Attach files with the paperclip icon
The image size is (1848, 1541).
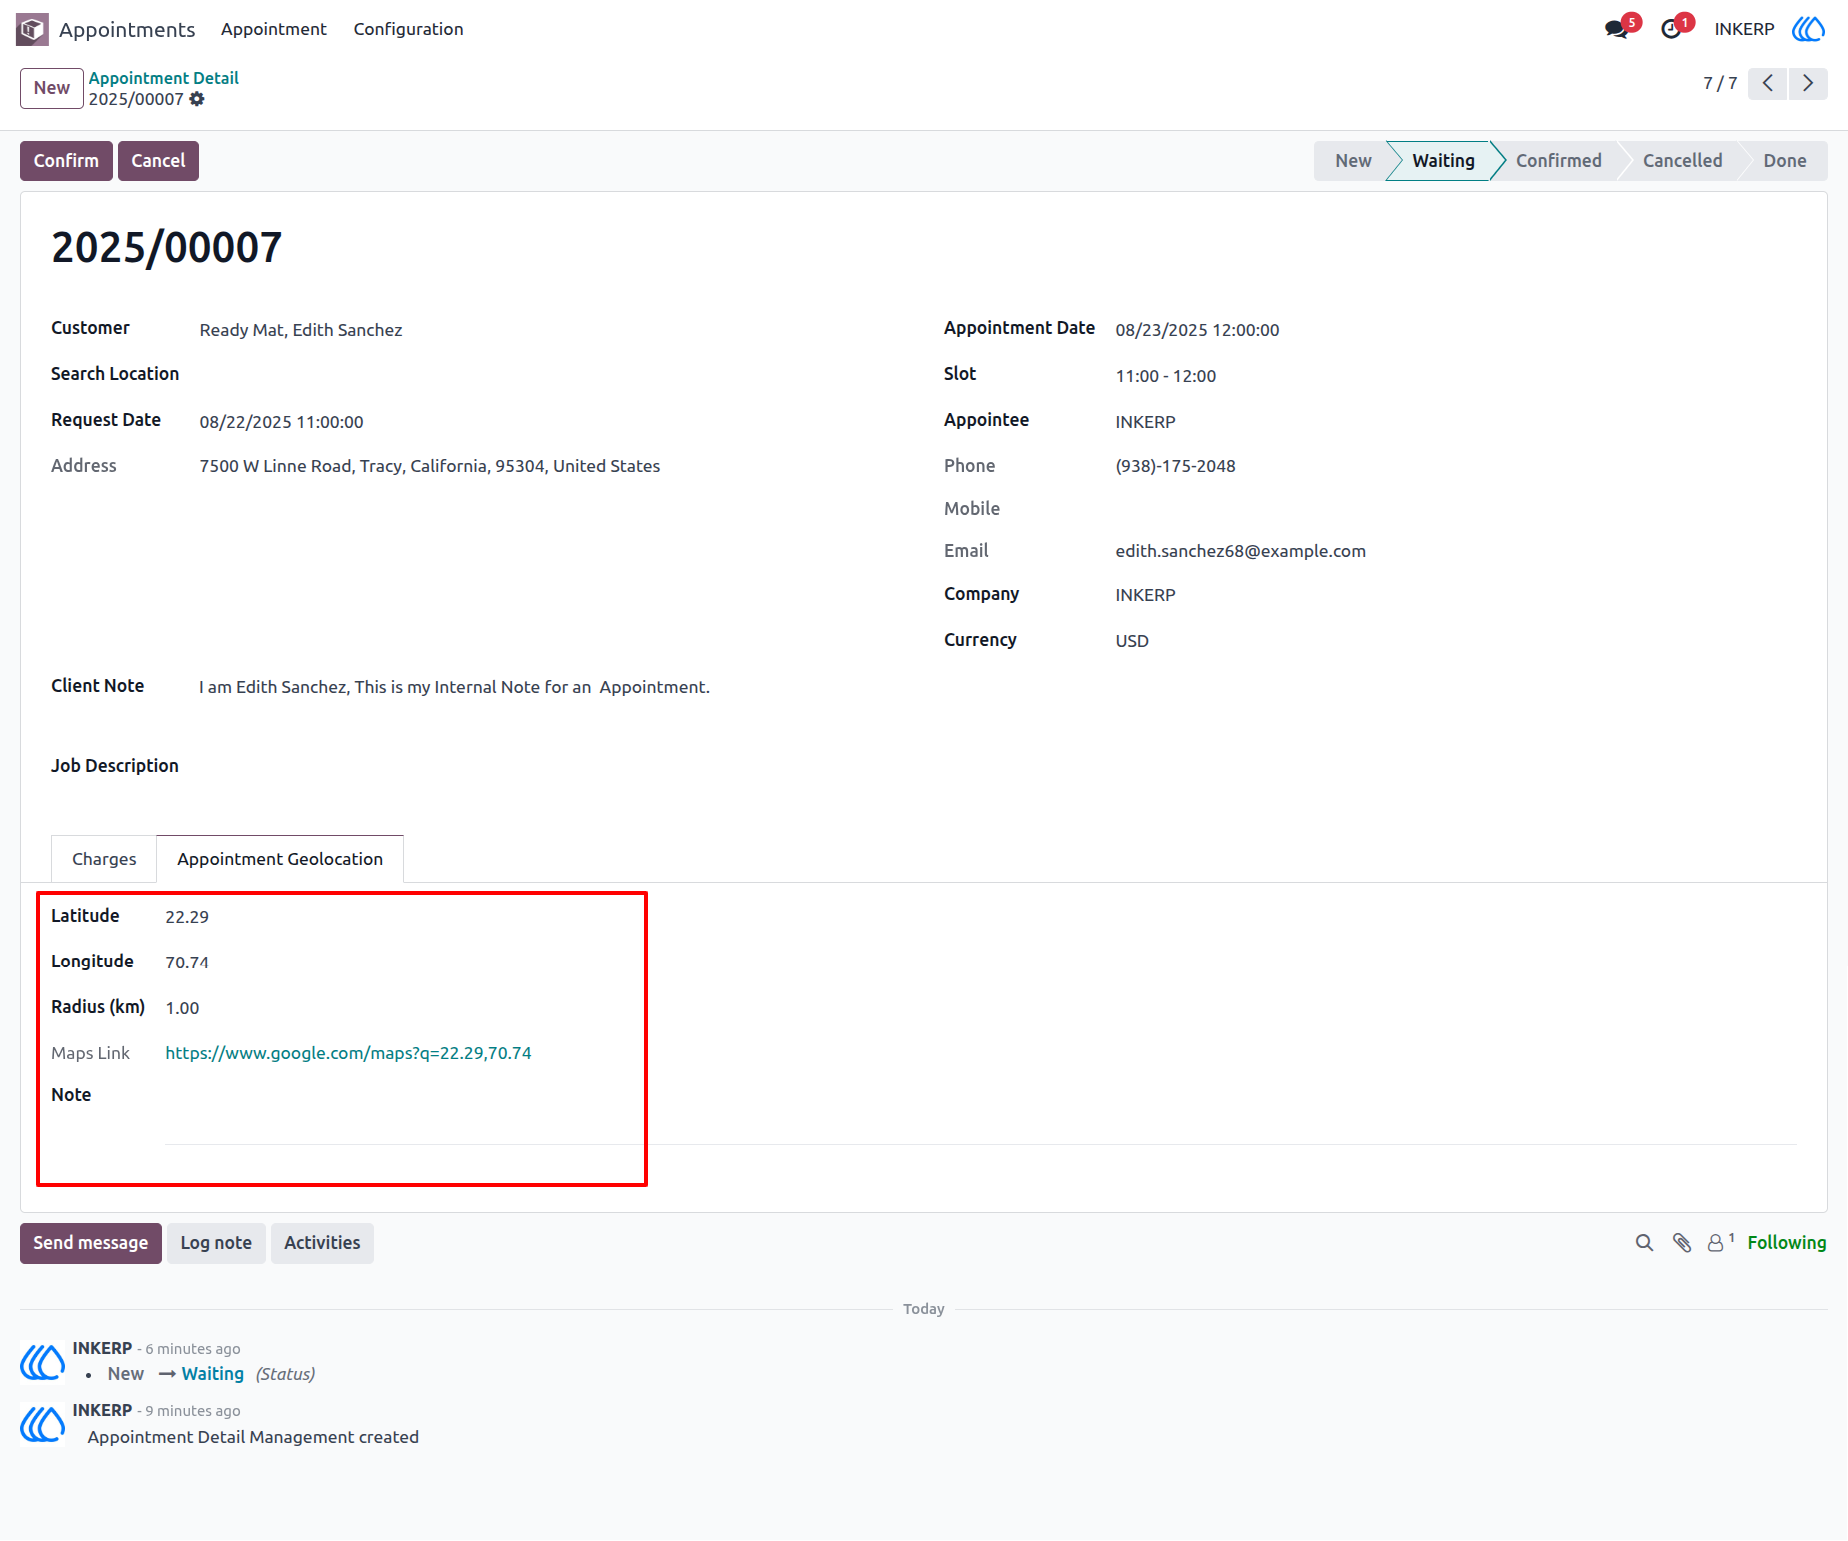(x=1682, y=1243)
